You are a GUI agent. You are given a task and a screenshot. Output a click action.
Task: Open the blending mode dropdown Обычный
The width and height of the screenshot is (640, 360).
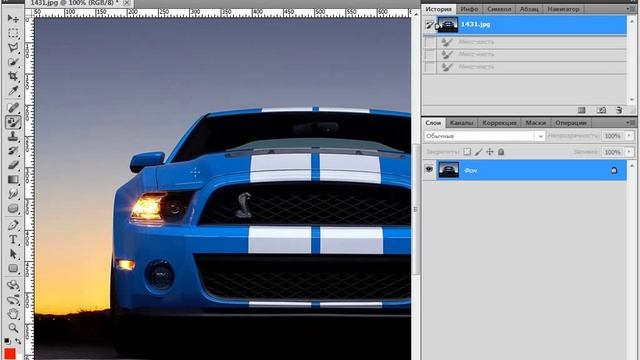(x=484, y=136)
